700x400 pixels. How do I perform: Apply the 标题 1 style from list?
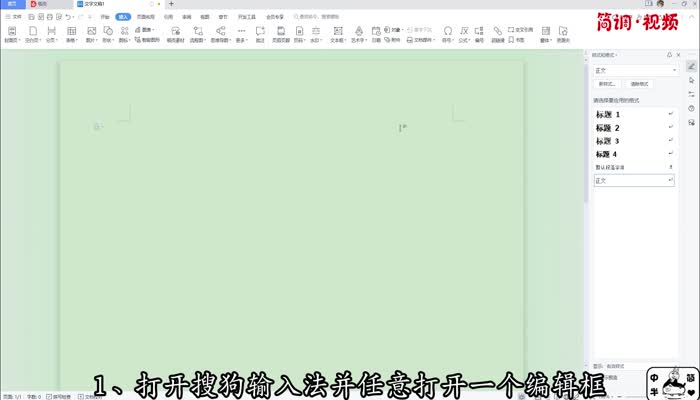pos(608,115)
